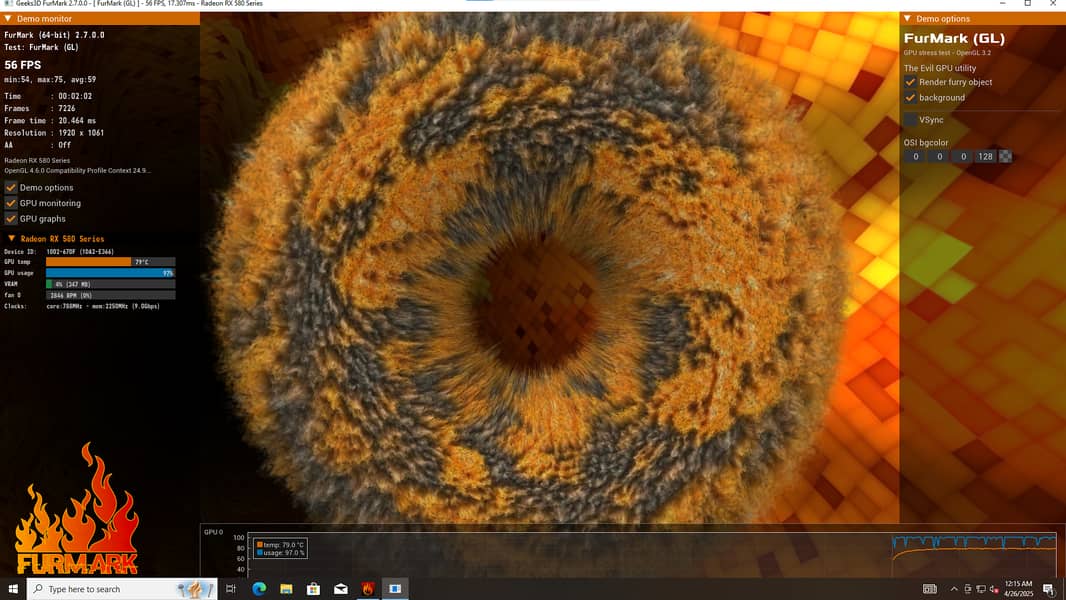
Task: Disable Render furry object checkbox
Action: 910,82
